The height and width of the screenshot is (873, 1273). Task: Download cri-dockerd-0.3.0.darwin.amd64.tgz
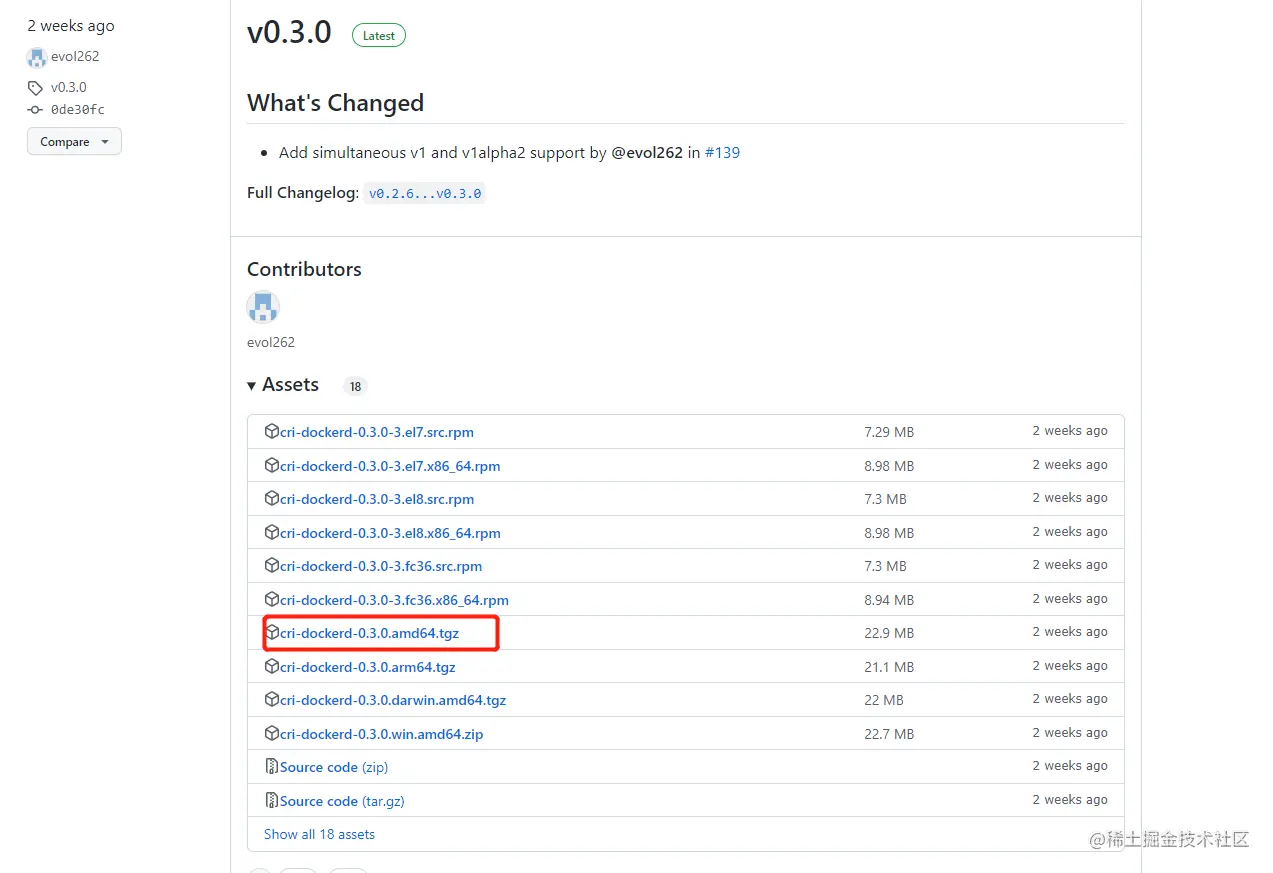pos(393,700)
